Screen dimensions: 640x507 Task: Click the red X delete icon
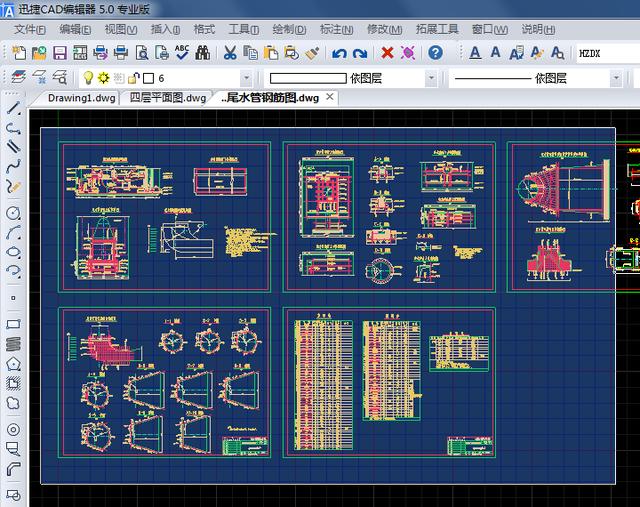[387, 52]
